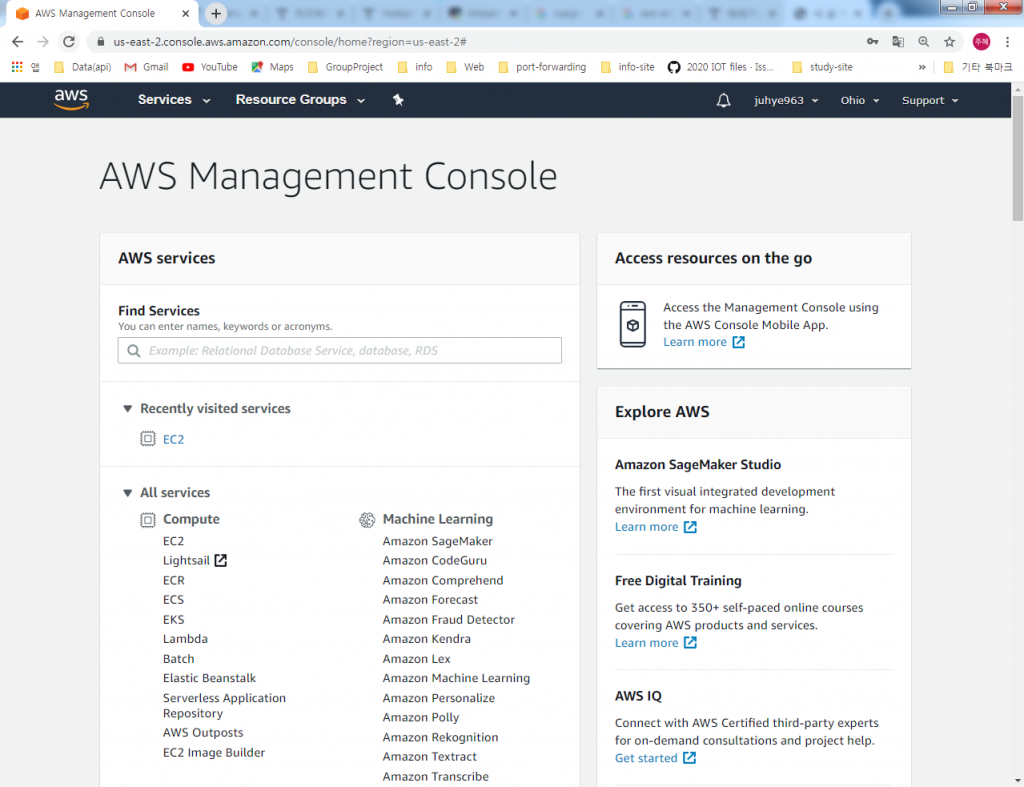Open the Web bookmark folder
This screenshot has width=1024, height=787.
465,67
